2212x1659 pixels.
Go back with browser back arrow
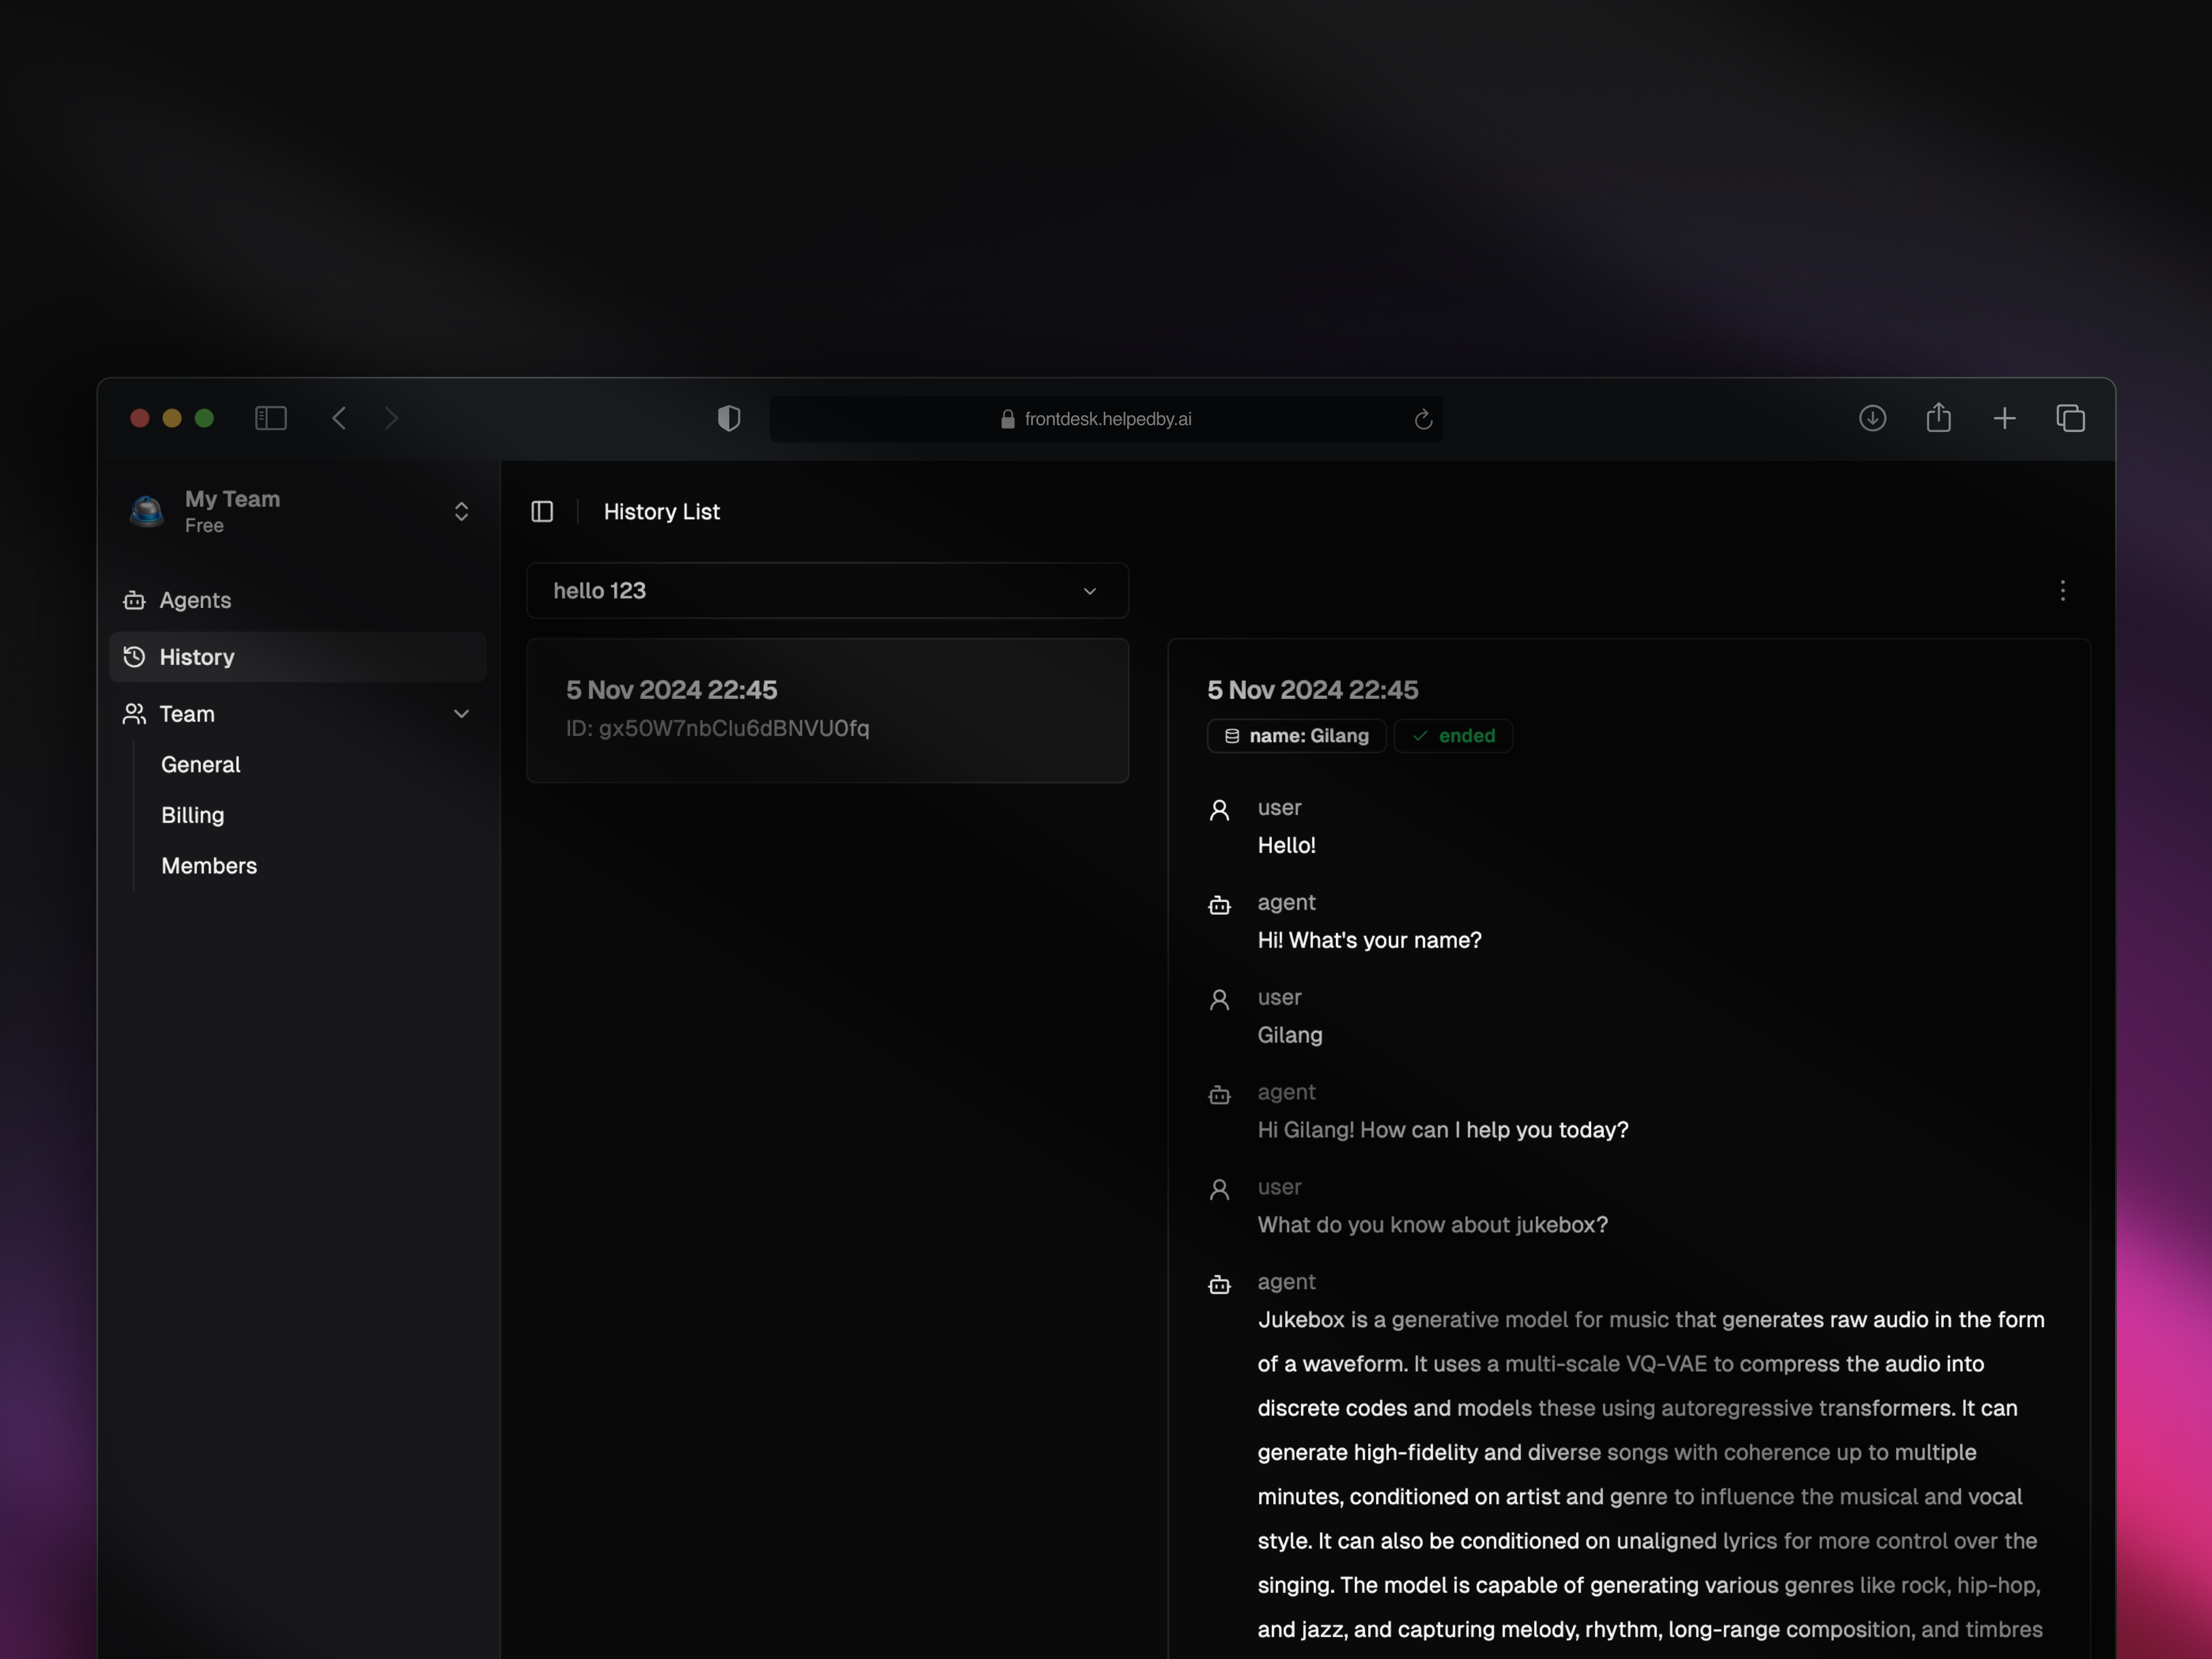pyautogui.click(x=339, y=418)
